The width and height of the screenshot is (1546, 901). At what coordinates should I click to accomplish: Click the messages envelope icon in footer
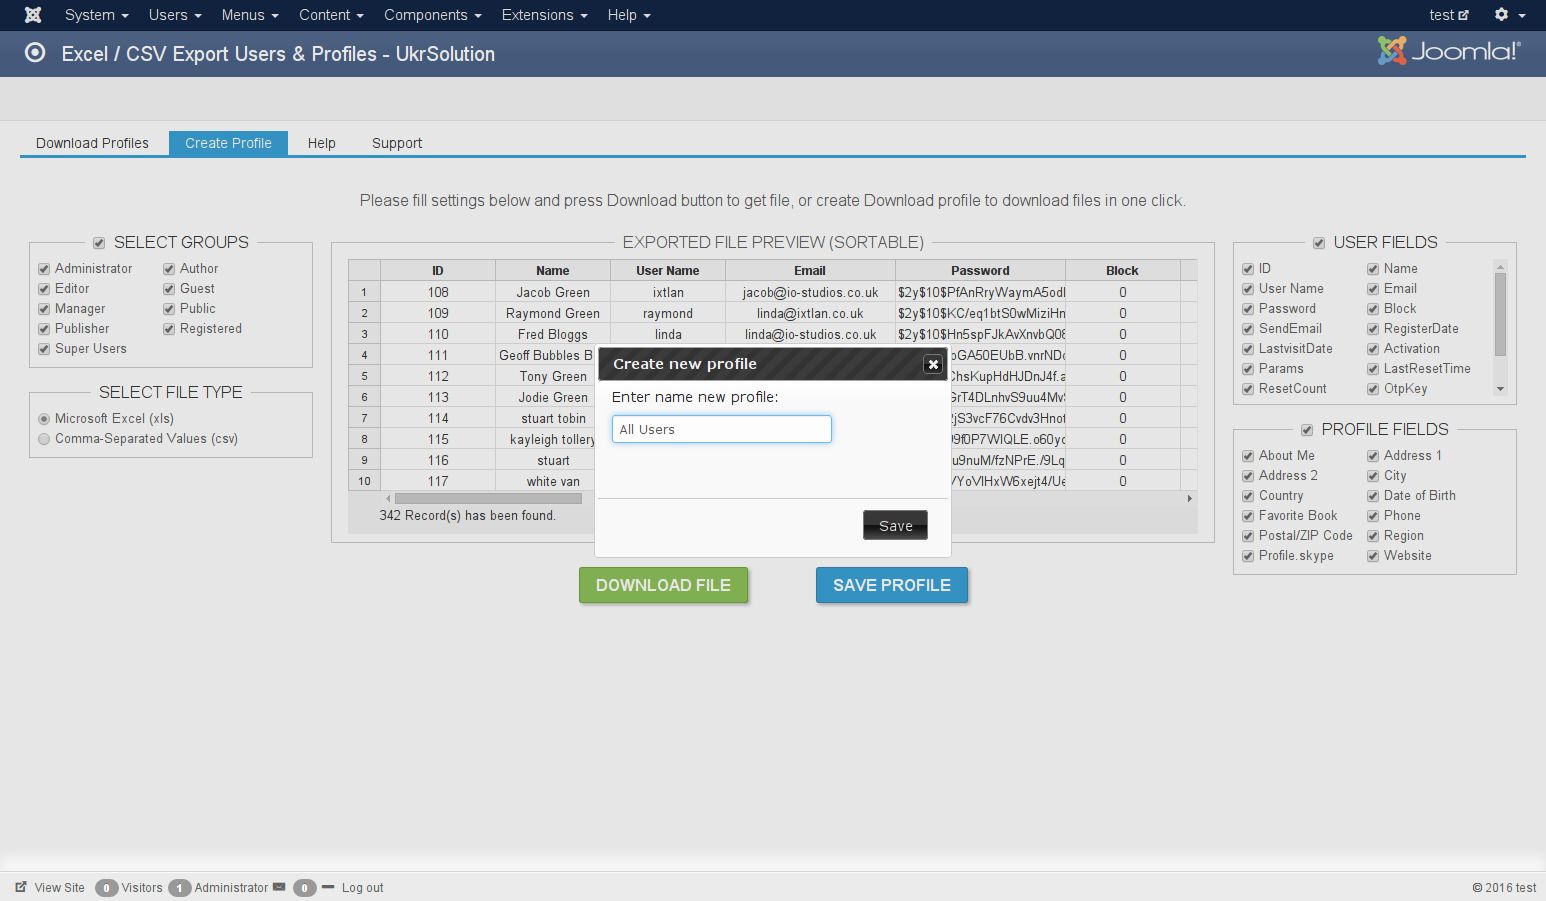point(279,887)
